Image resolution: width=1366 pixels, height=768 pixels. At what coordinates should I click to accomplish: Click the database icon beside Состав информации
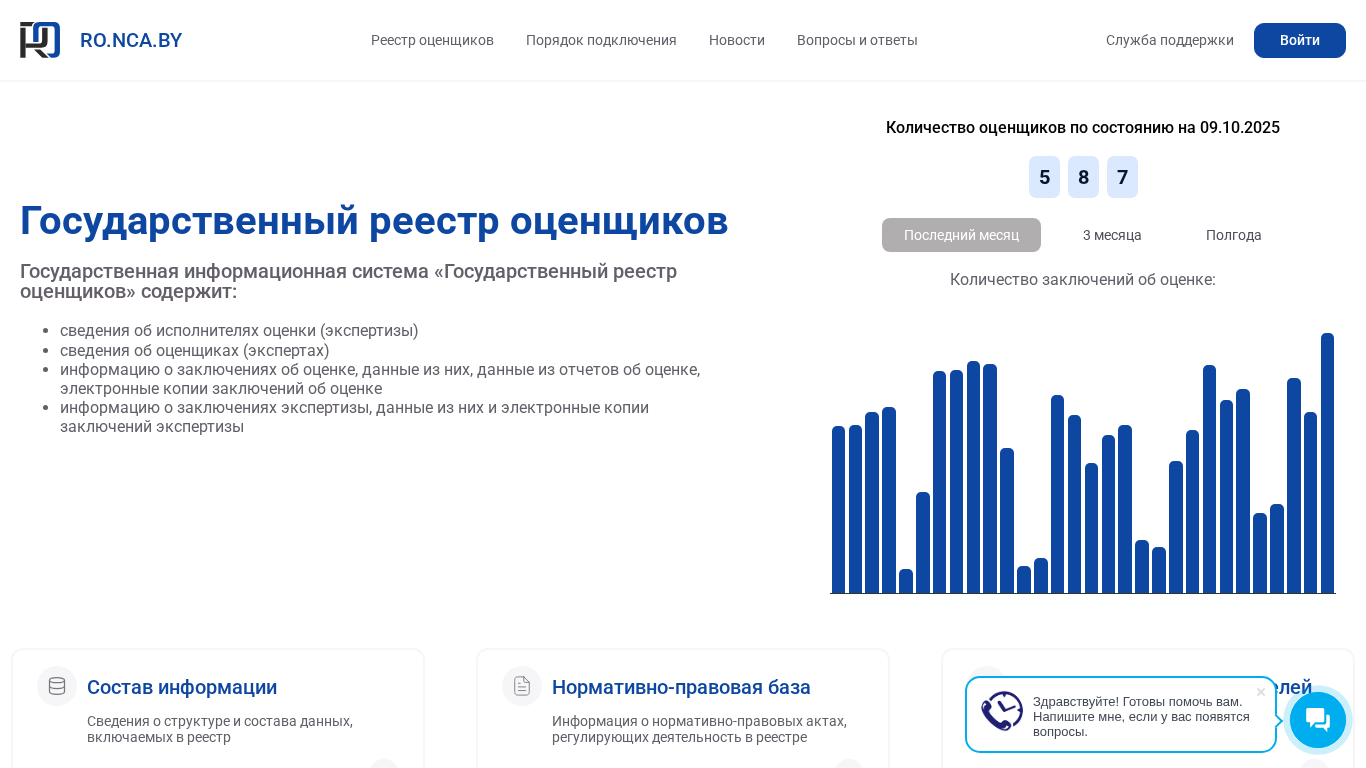point(57,686)
